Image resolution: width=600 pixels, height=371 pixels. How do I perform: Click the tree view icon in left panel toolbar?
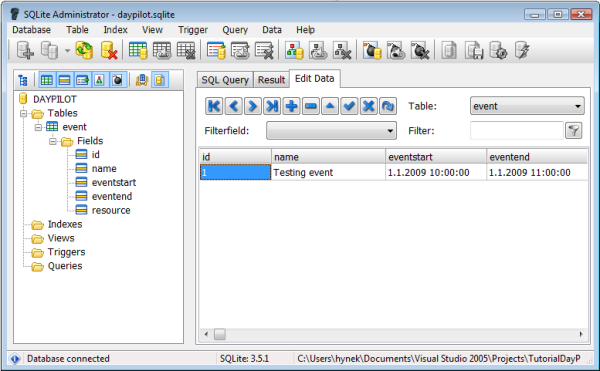pos(23,80)
